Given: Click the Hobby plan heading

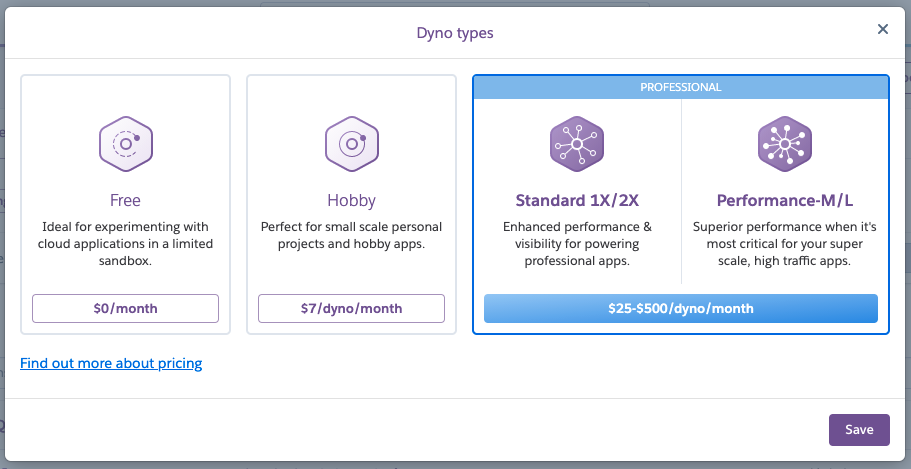Looking at the screenshot, I should 351,200.
